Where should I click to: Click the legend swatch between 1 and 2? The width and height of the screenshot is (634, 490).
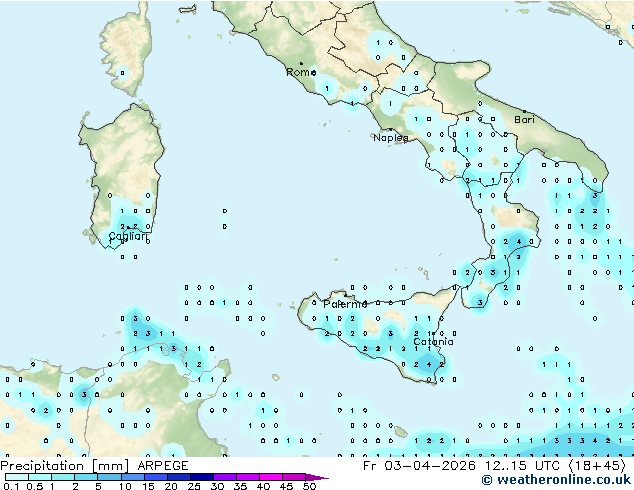(63, 477)
